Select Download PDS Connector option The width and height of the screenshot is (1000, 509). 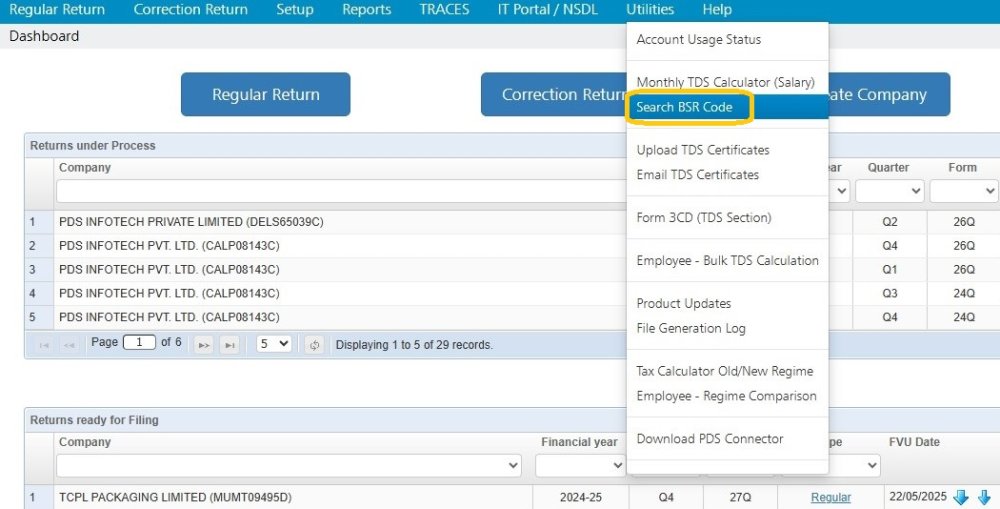710,439
